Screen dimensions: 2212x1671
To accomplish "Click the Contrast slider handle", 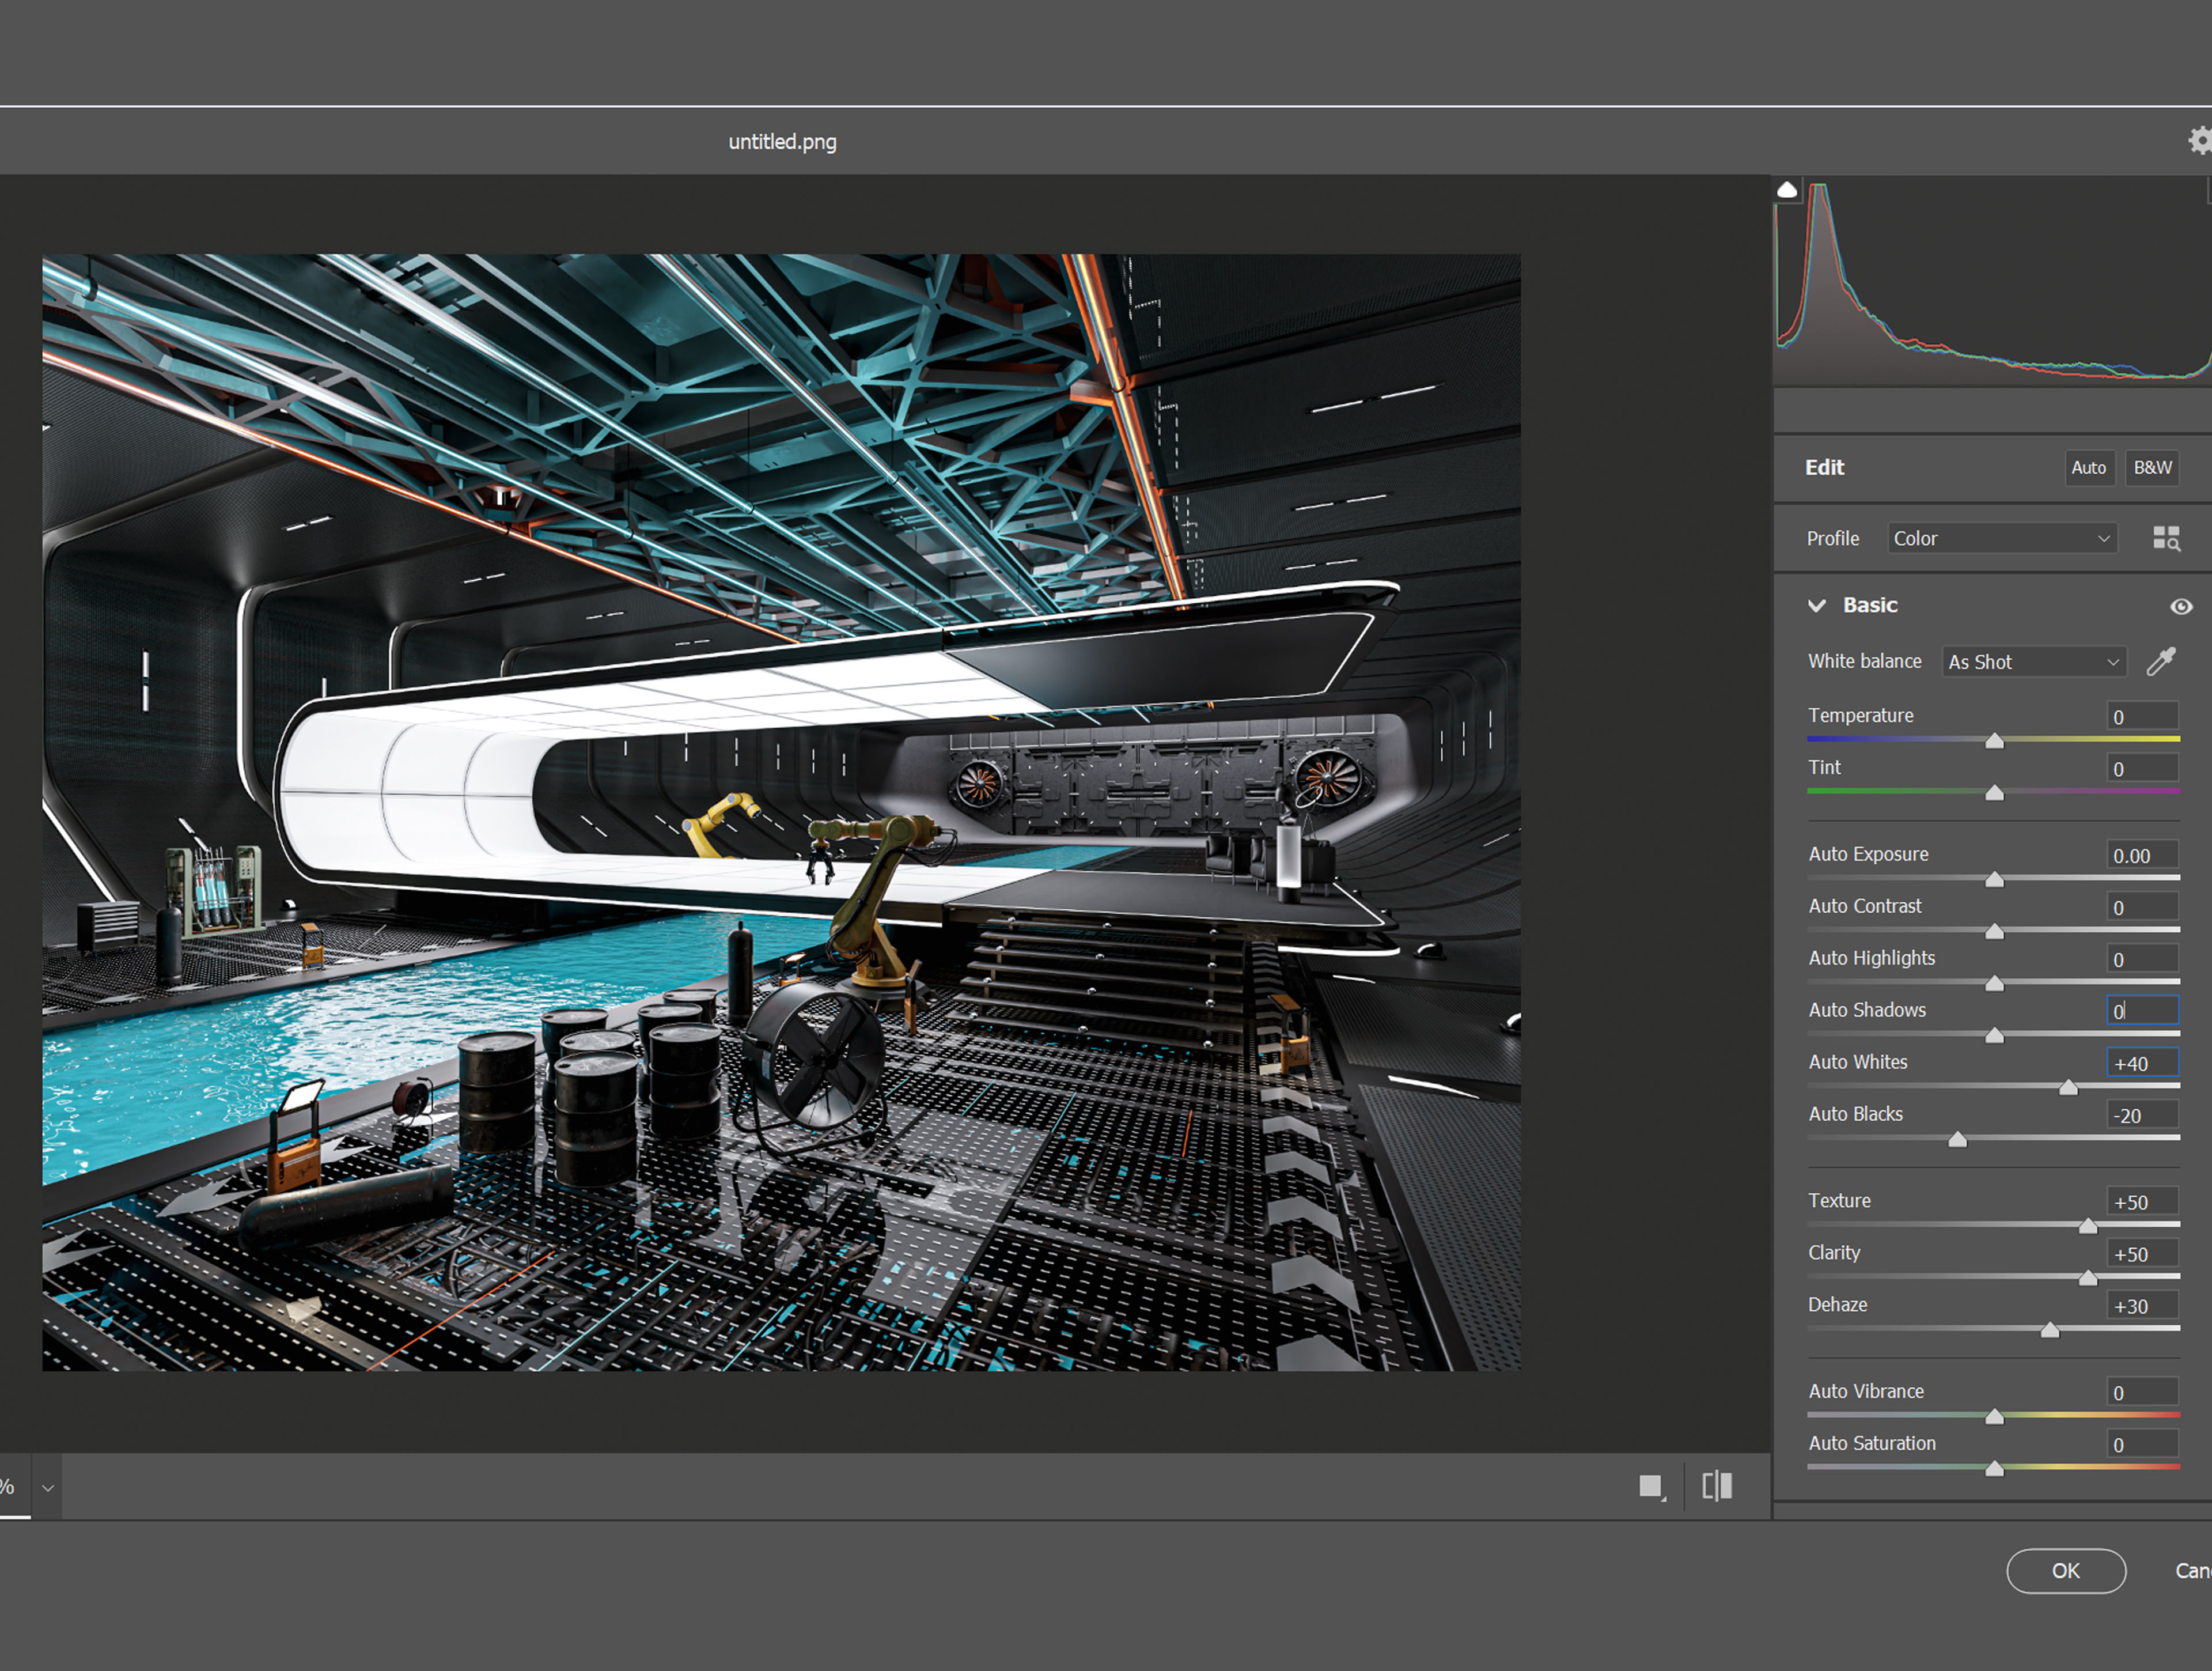I will [1994, 931].
